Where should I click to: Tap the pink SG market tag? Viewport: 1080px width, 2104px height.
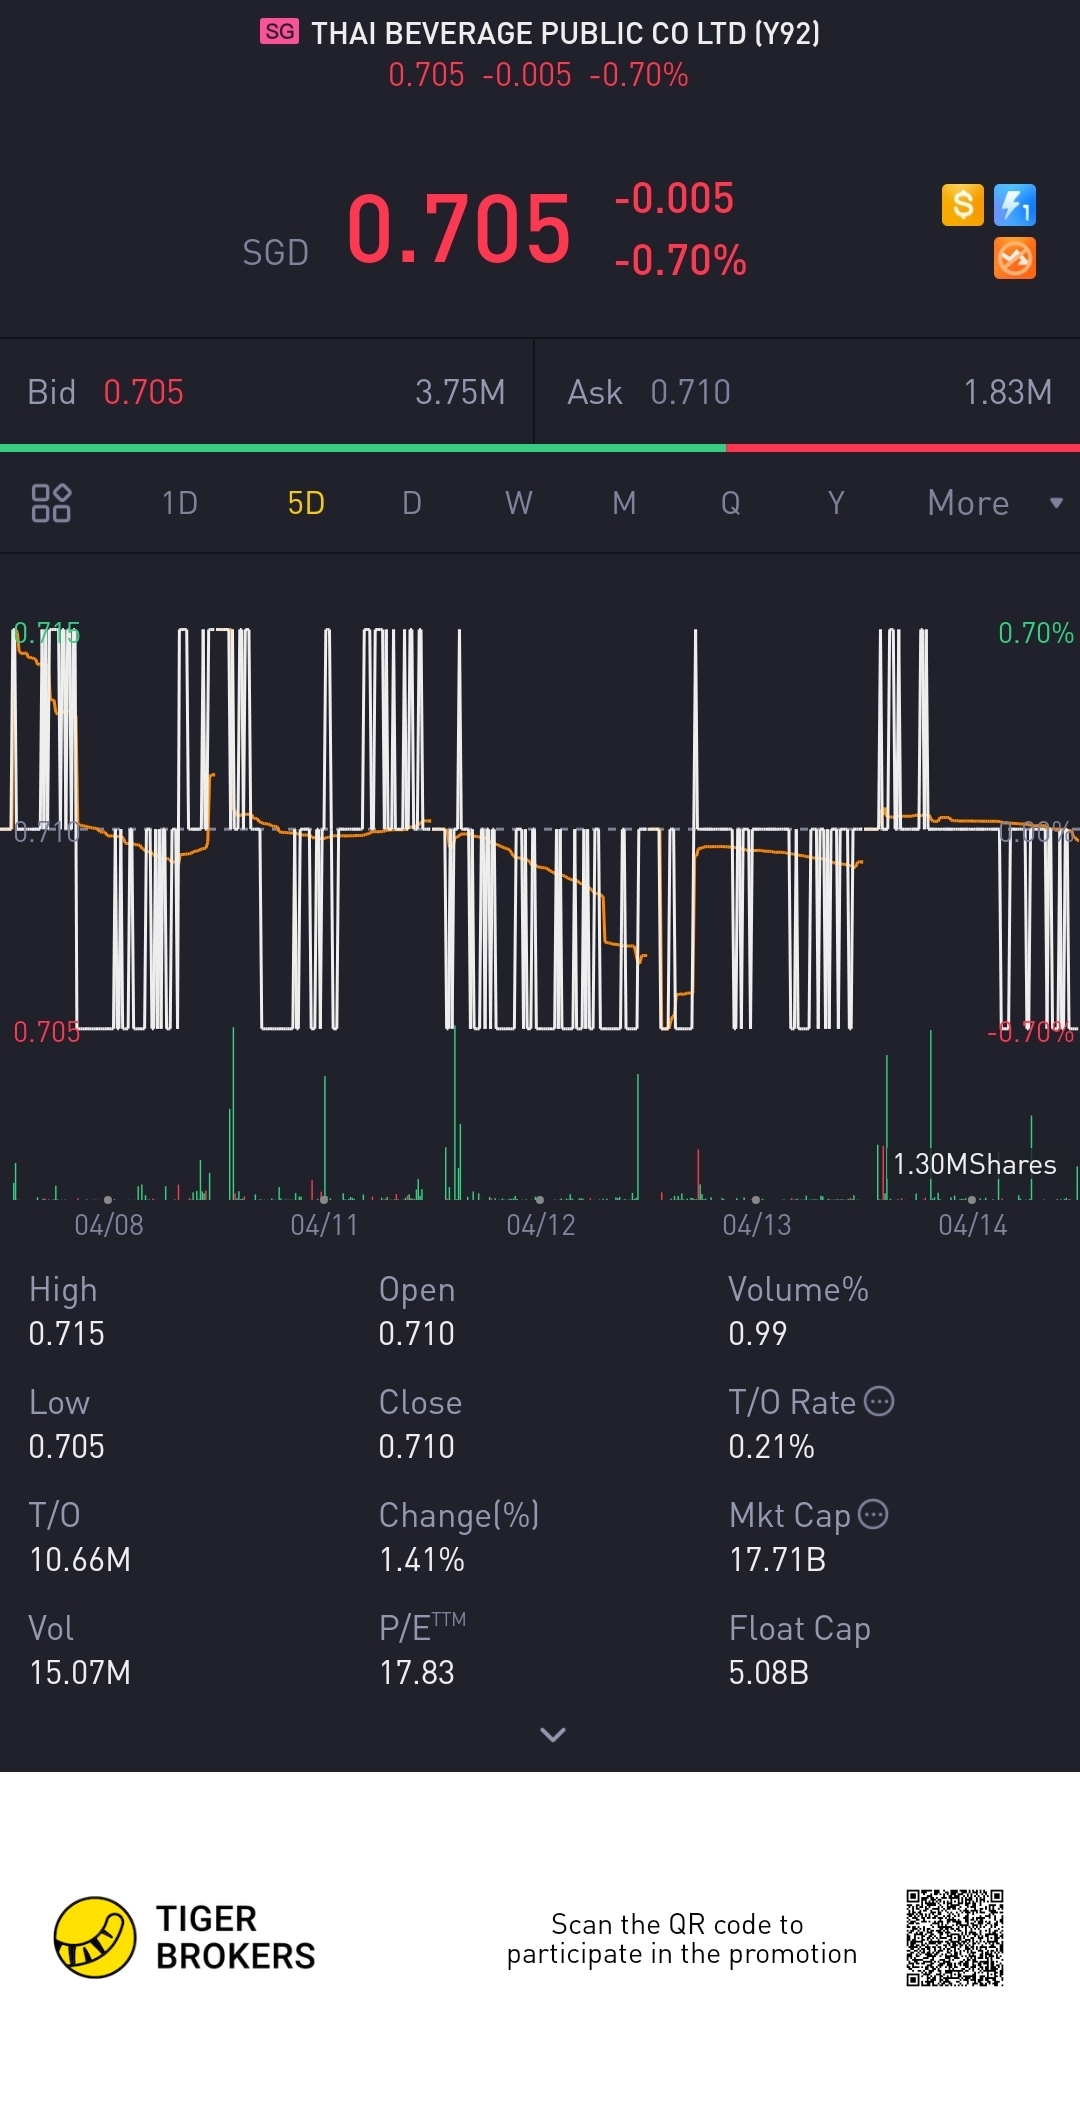(x=279, y=32)
